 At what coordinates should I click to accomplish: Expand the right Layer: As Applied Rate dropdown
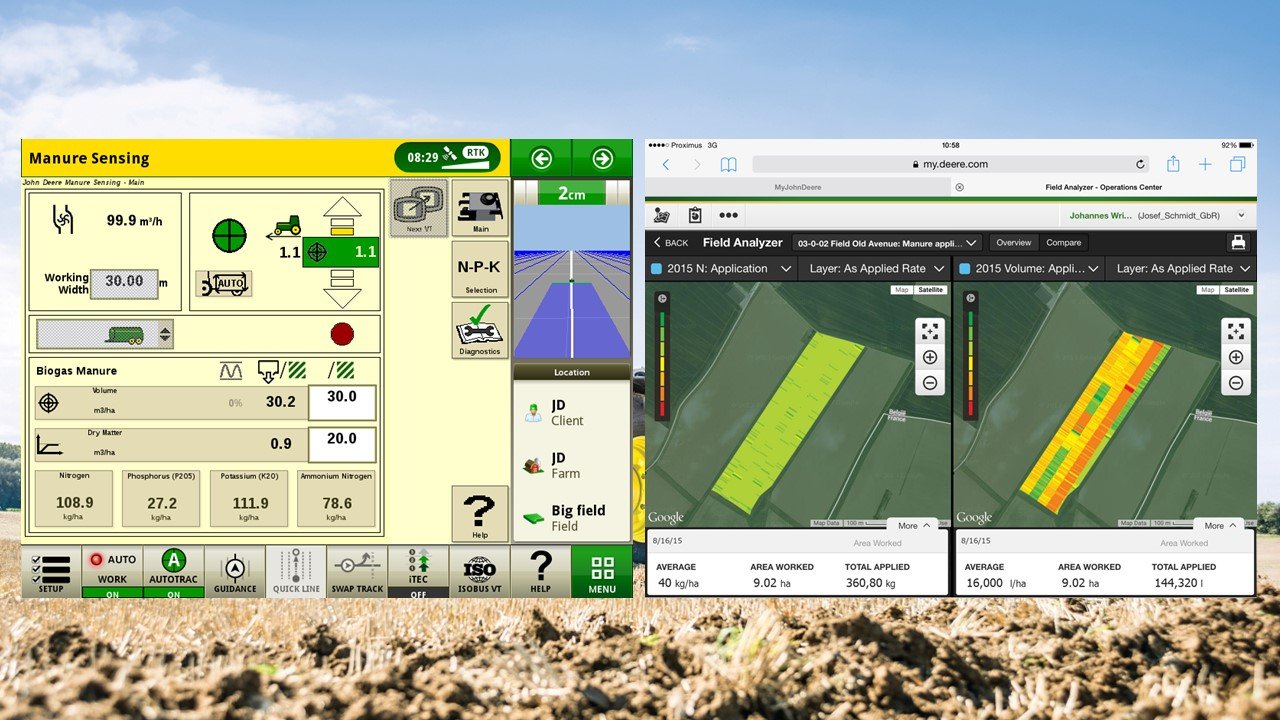pyautogui.click(x=1183, y=268)
